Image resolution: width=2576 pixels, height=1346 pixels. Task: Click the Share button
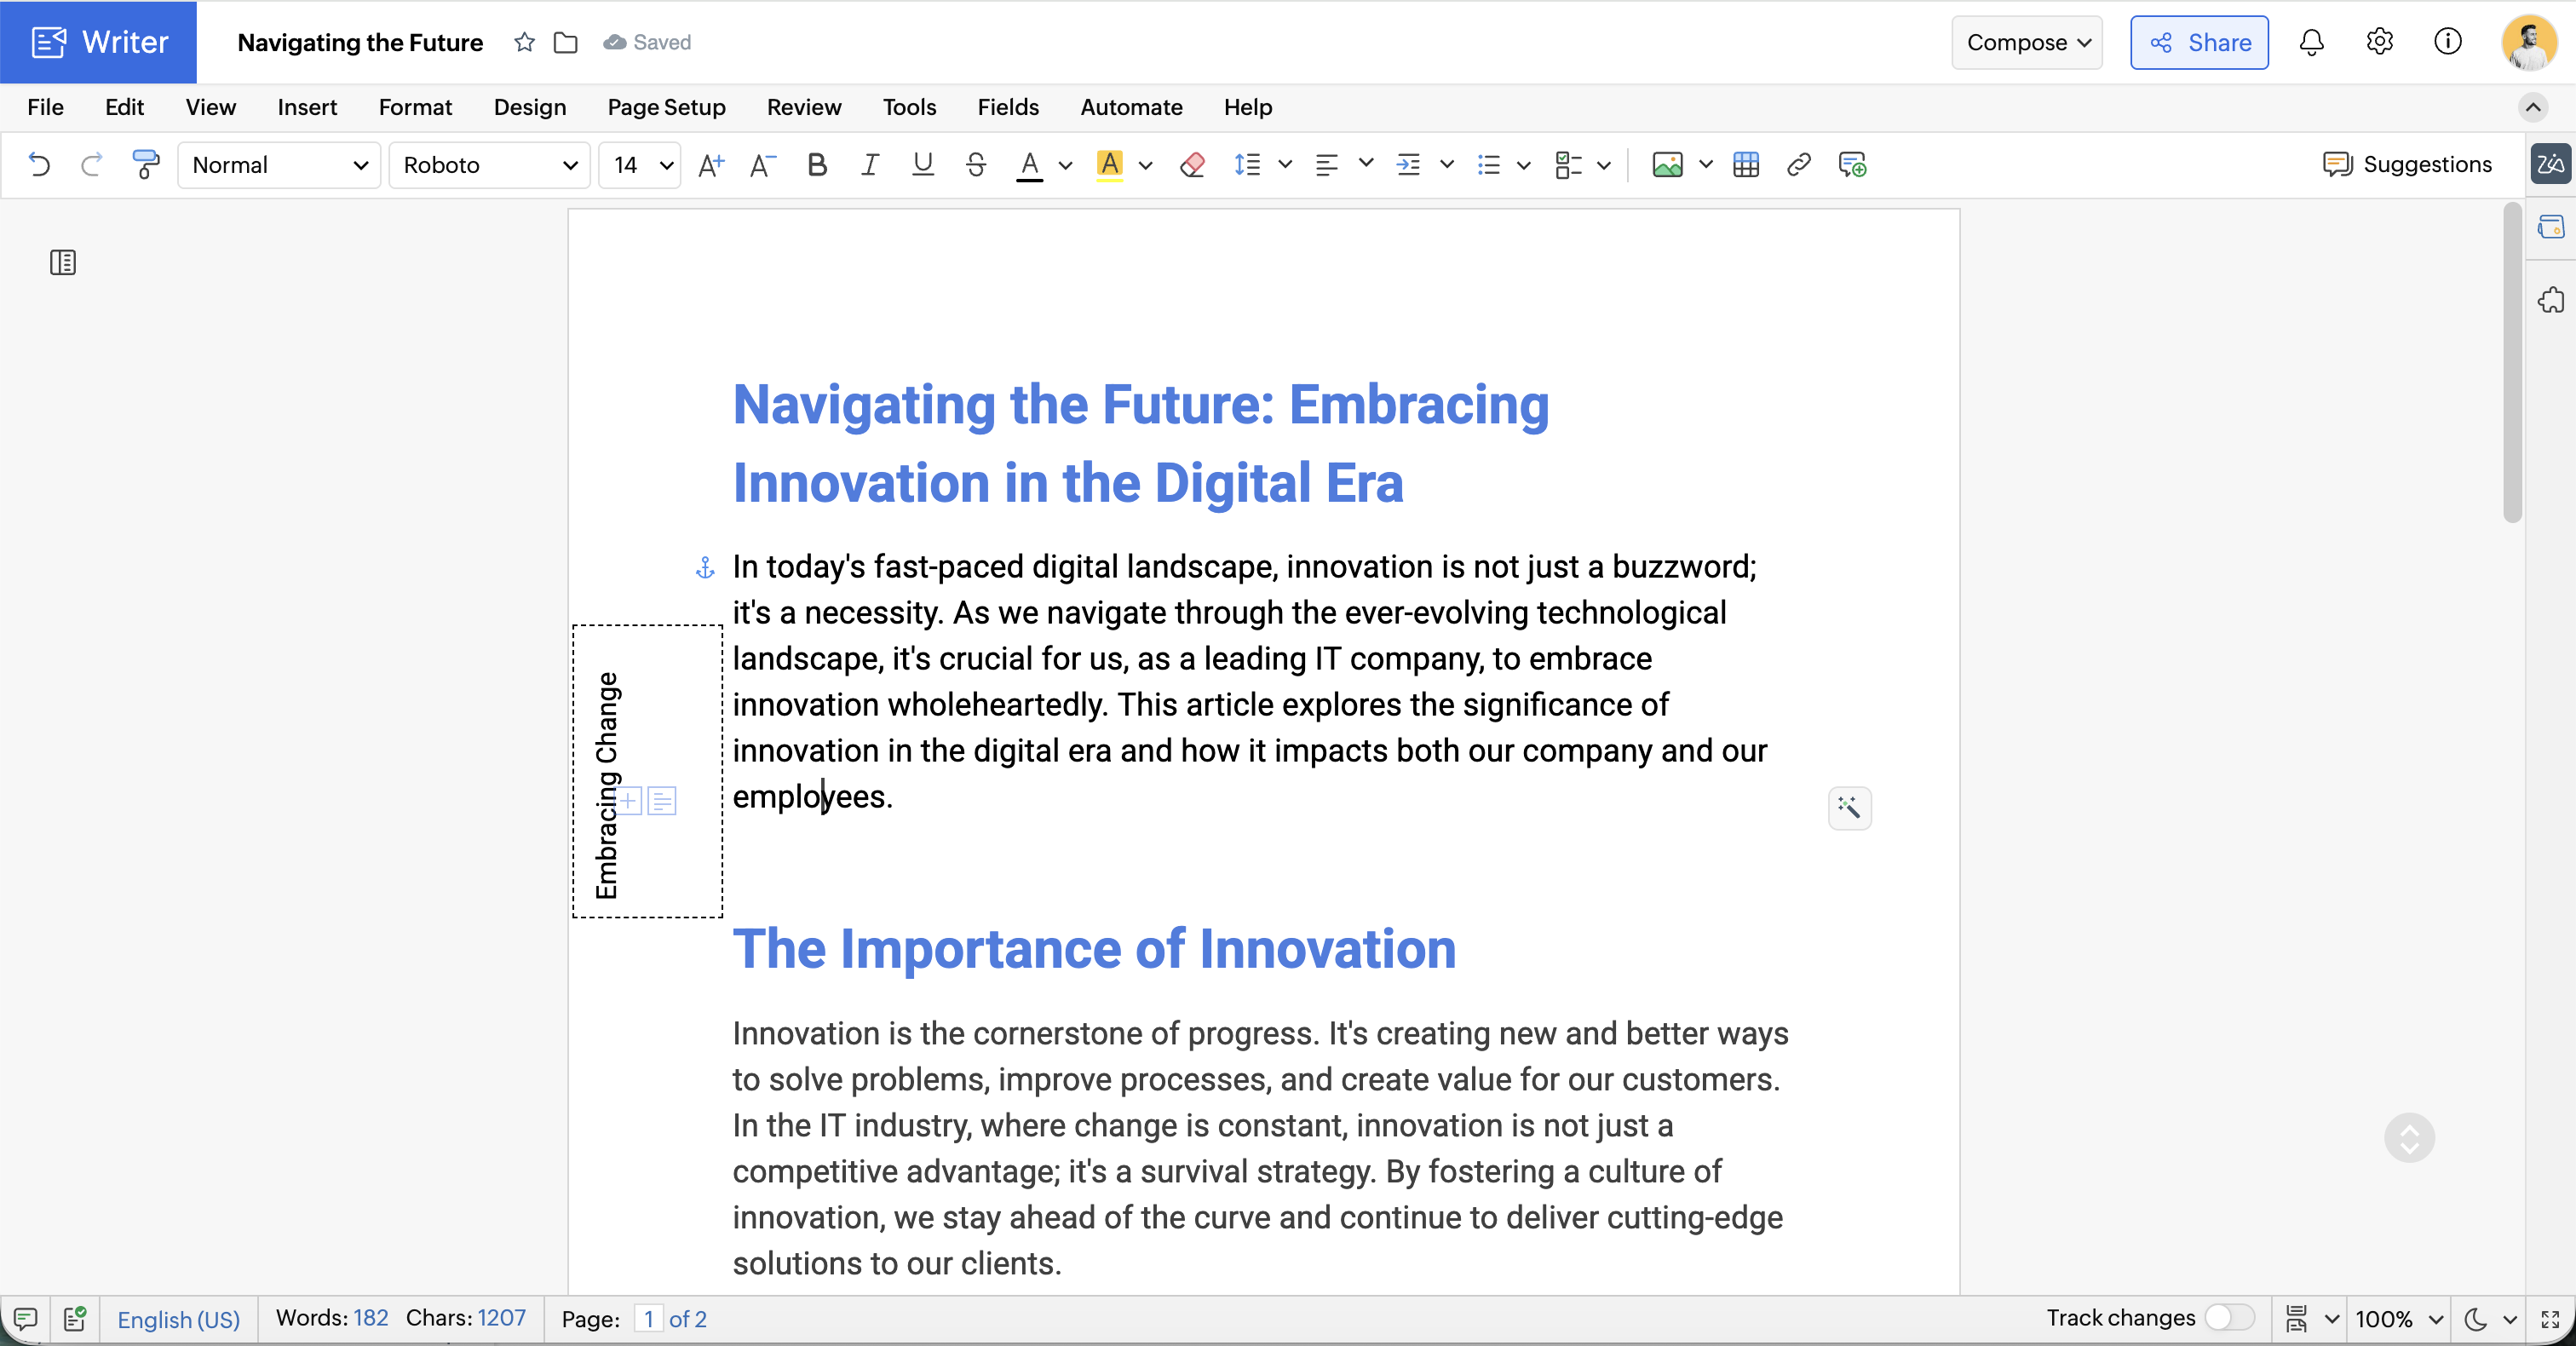2199,42
